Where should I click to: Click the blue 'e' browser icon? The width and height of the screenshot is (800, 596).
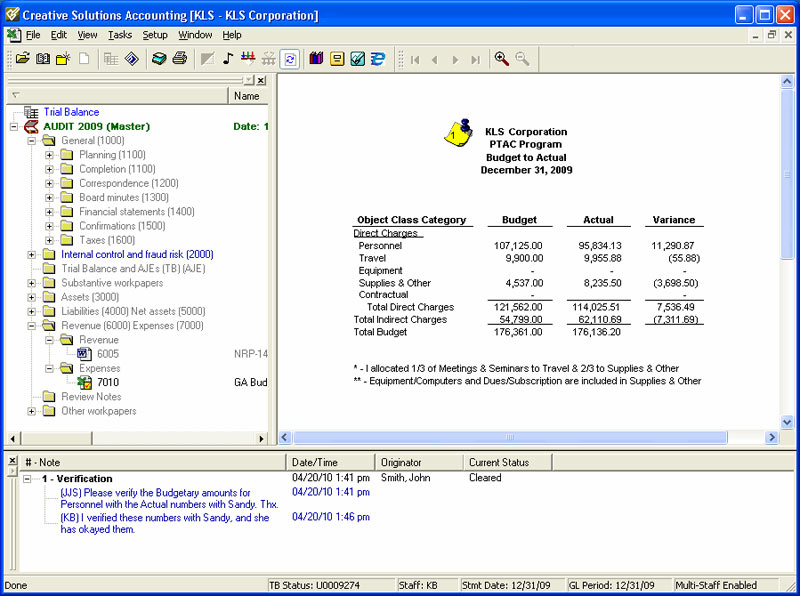tap(378, 59)
